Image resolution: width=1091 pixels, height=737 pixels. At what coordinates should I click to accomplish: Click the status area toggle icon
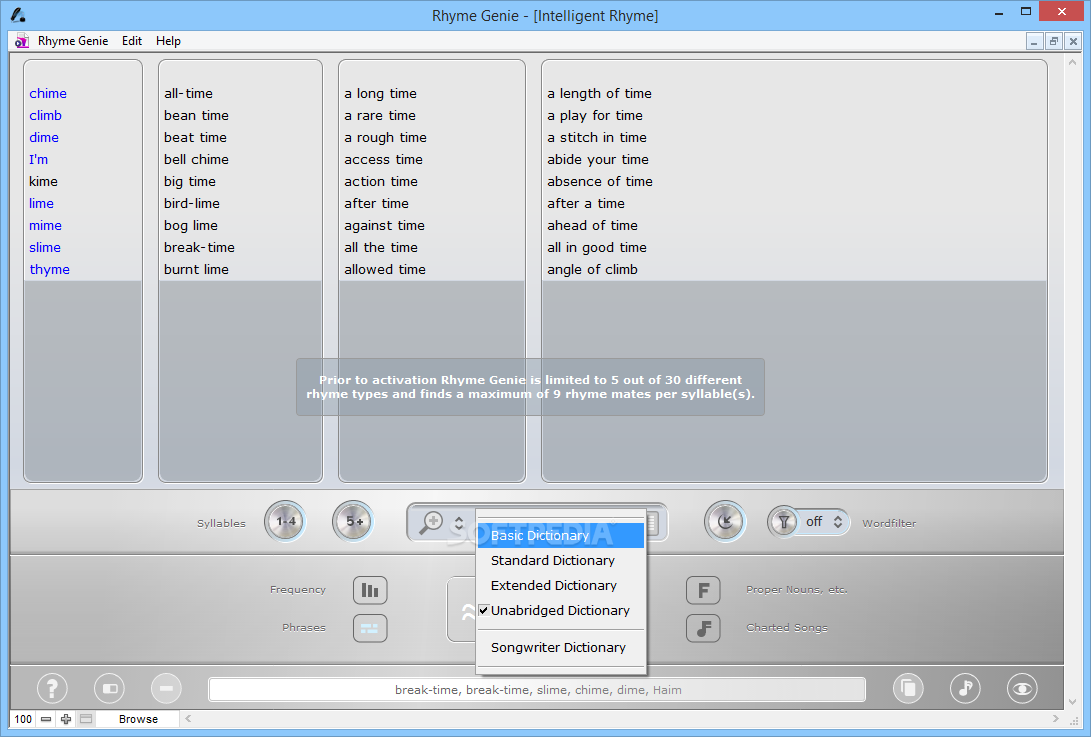[86, 719]
